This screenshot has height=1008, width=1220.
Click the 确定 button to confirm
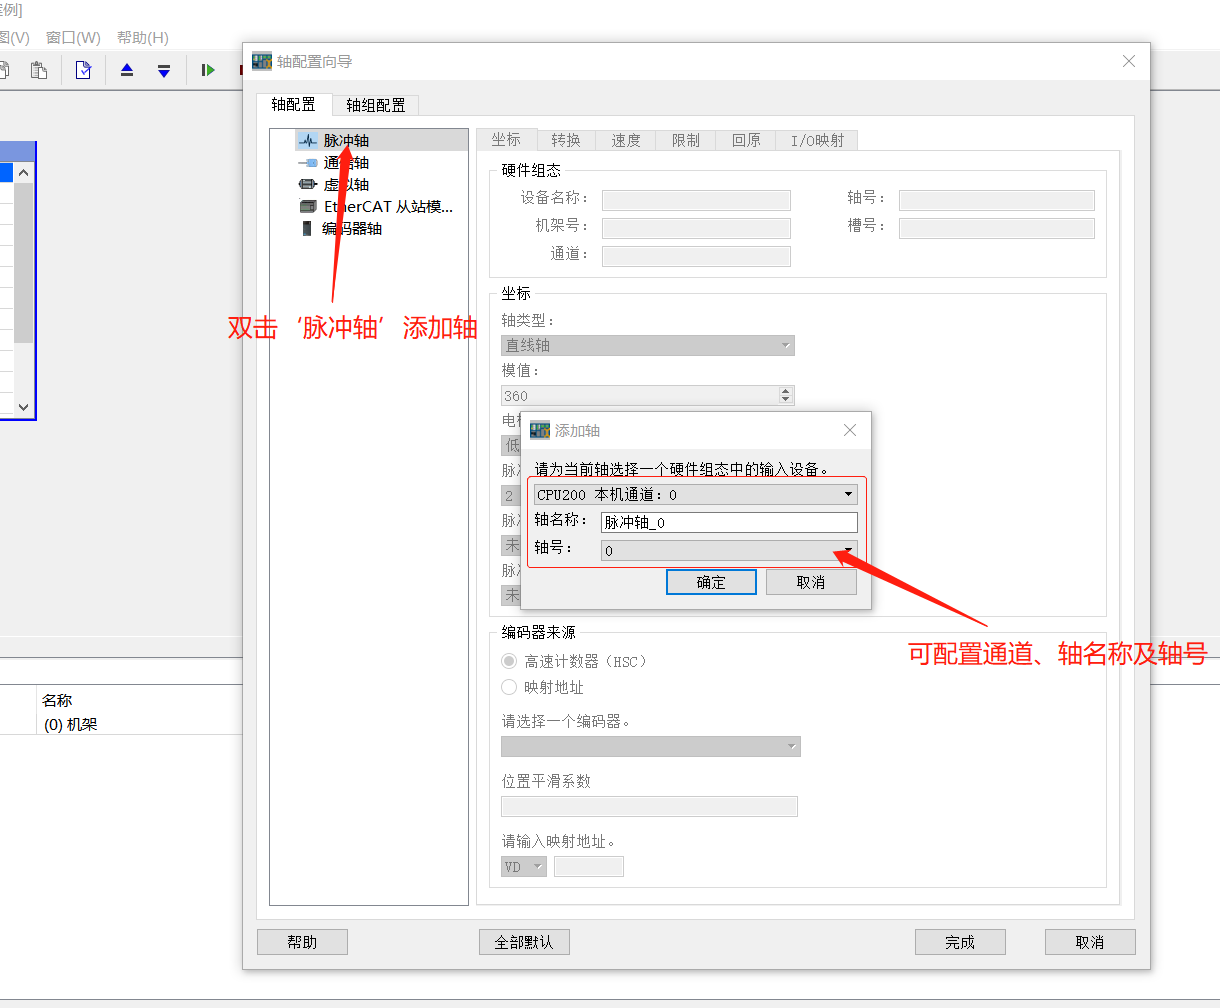(x=711, y=581)
